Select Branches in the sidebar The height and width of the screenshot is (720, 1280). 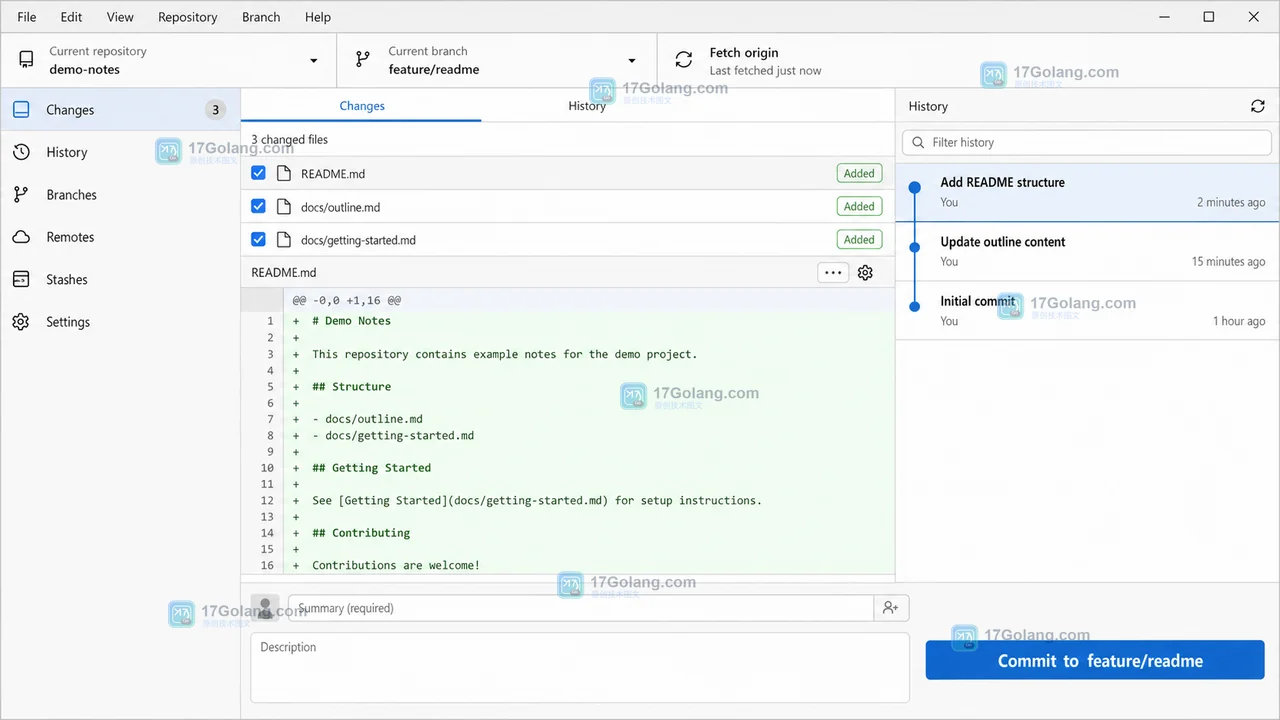pyautogui.click(x=120, y=195)
